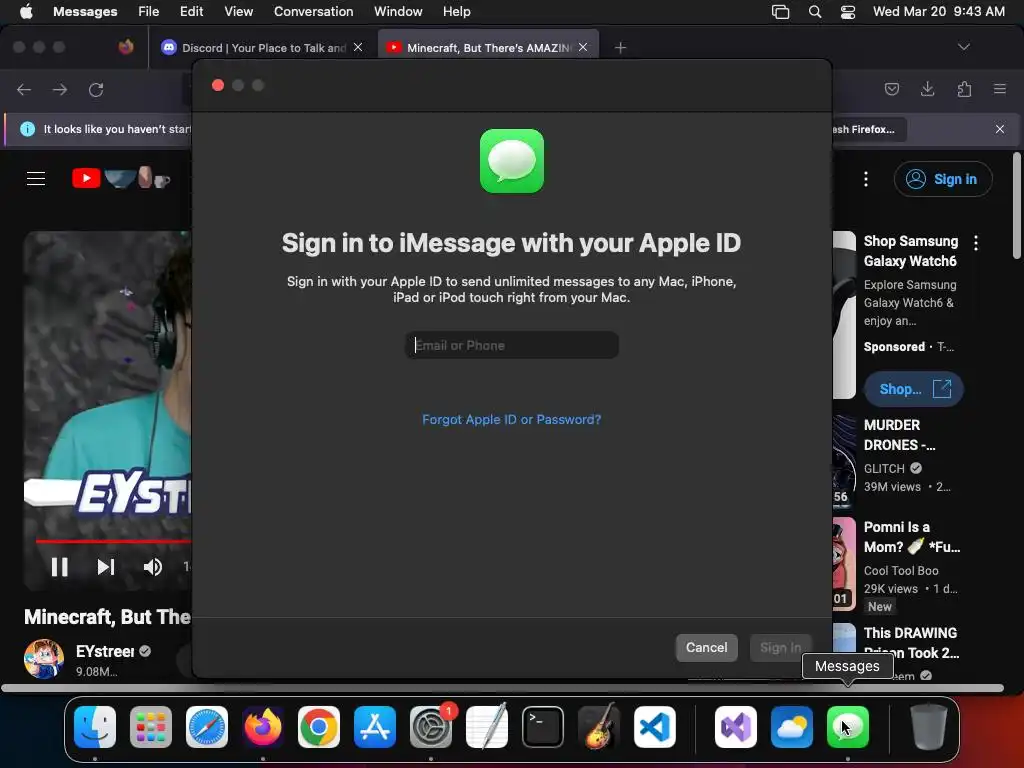Go forward in the Firefox window
The image size is (1024, 768).
[x=60, y=89]
